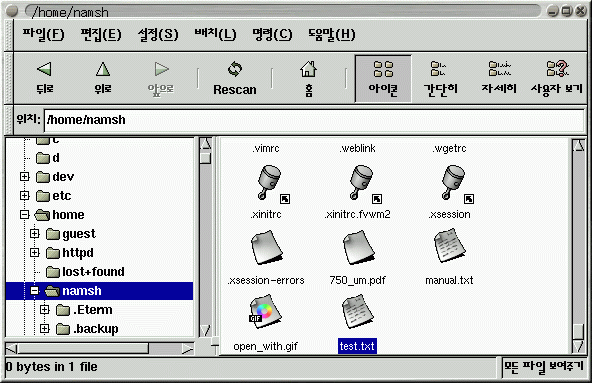Screen dimensions: 592x383
Task: Expand the guest folder node
Action: (34, 233)
